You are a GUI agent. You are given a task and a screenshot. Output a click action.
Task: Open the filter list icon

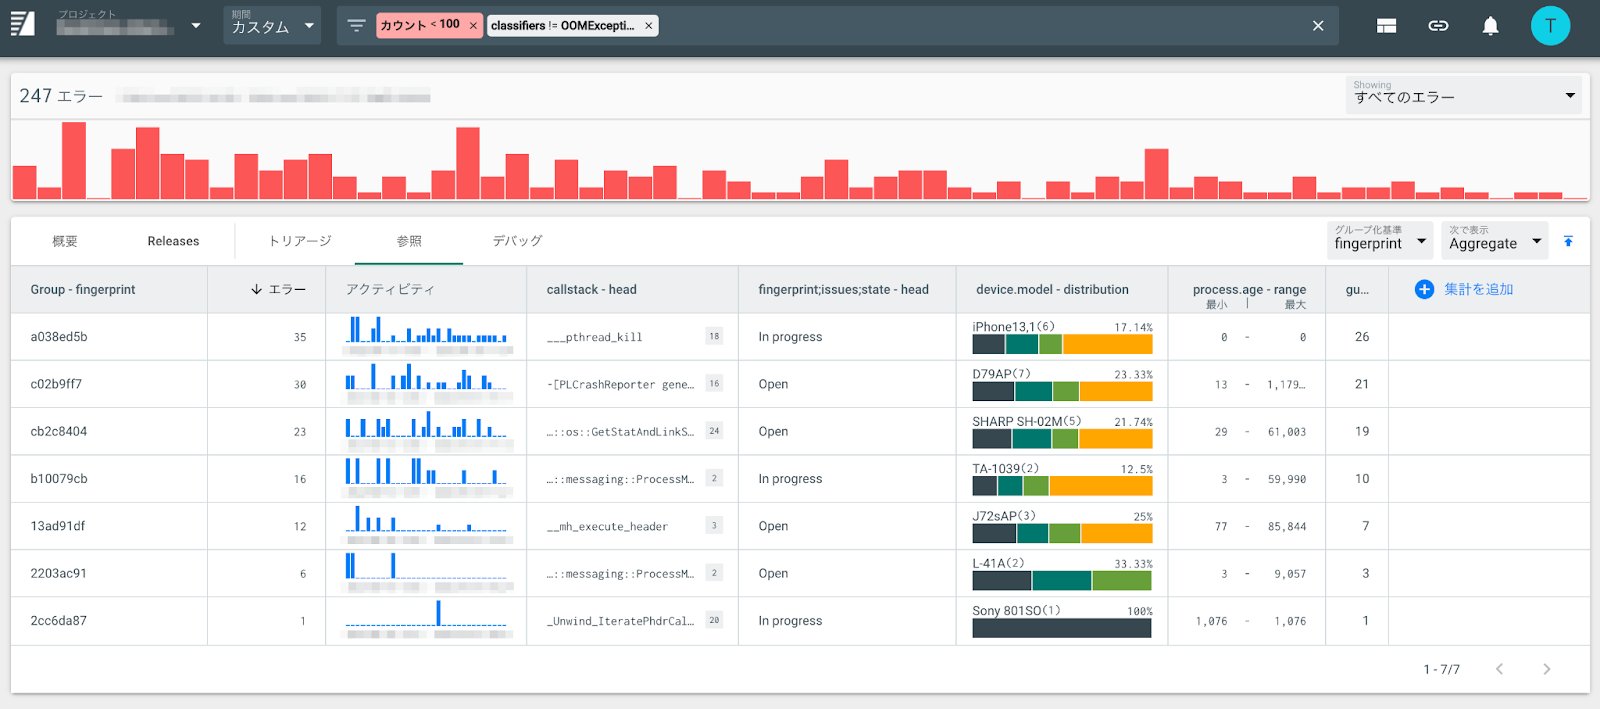[356, 26]
